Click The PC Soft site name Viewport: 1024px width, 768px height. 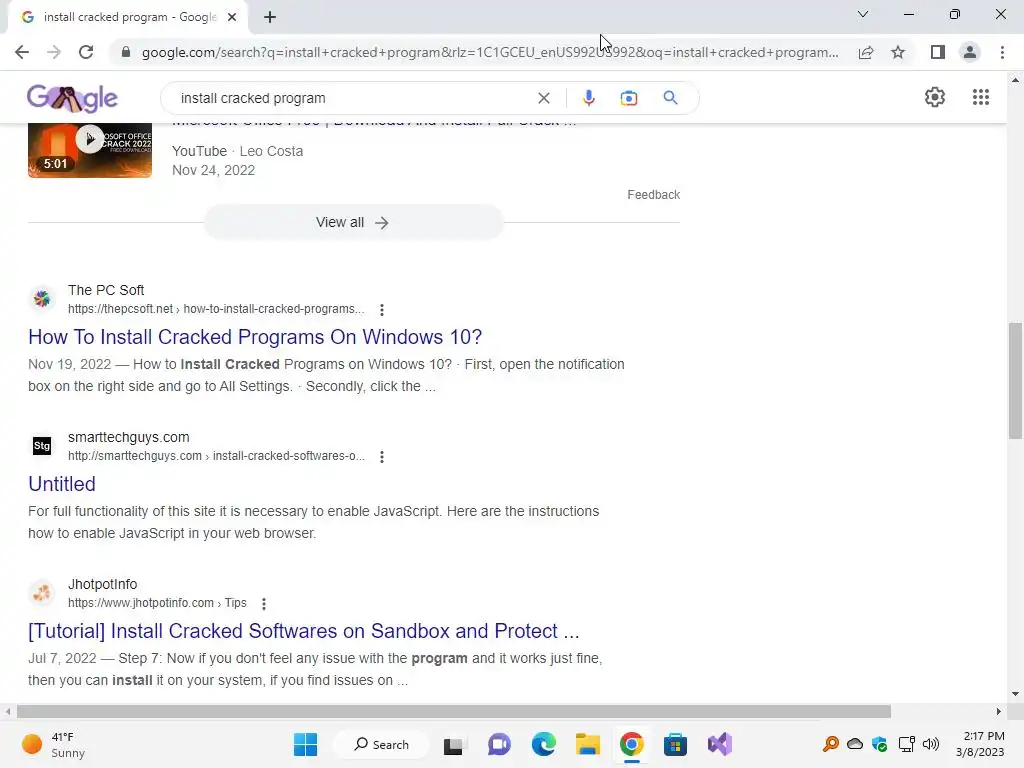[x=106, y=290]
